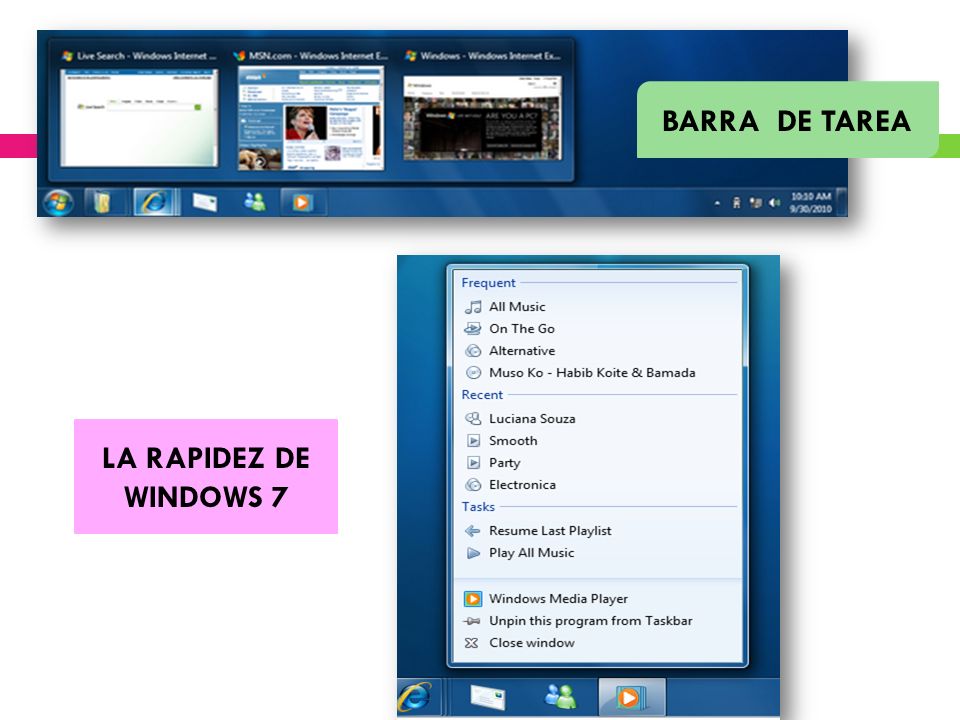The height and width of the screenshot is (720, 960).
Task: Click Internet Explorer icon in lower taskbar
Action: click(415, 696)
